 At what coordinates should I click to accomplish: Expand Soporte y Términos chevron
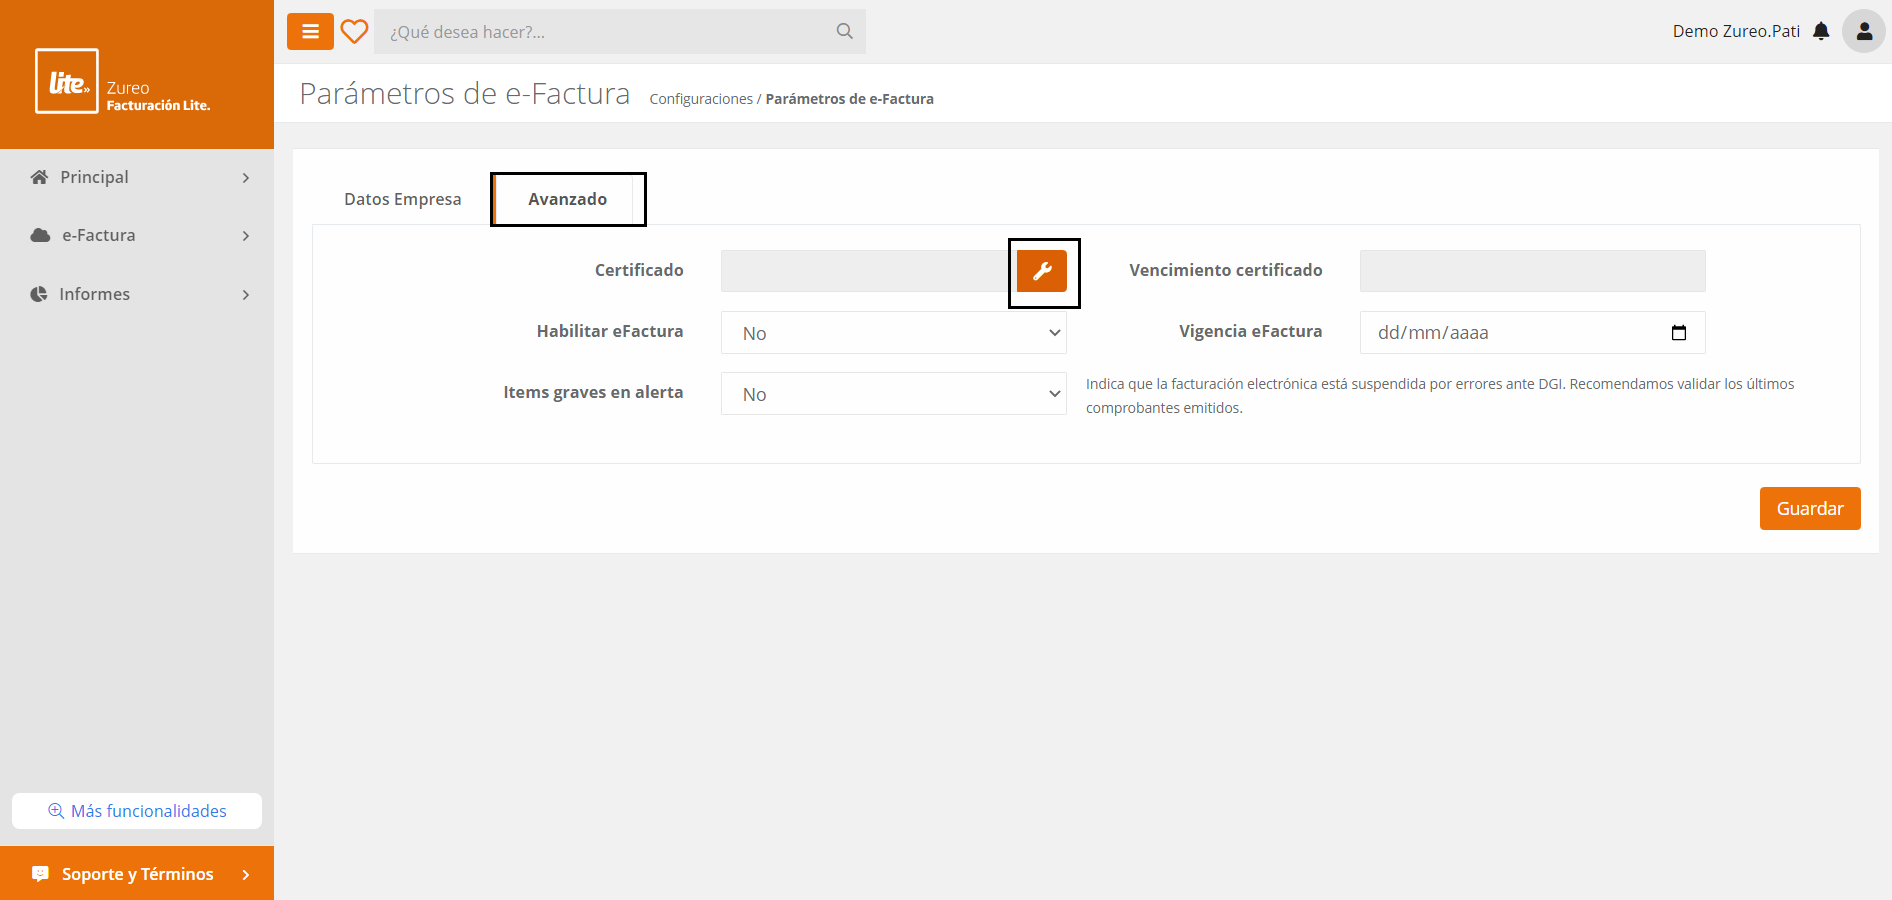tap(246, 875)
